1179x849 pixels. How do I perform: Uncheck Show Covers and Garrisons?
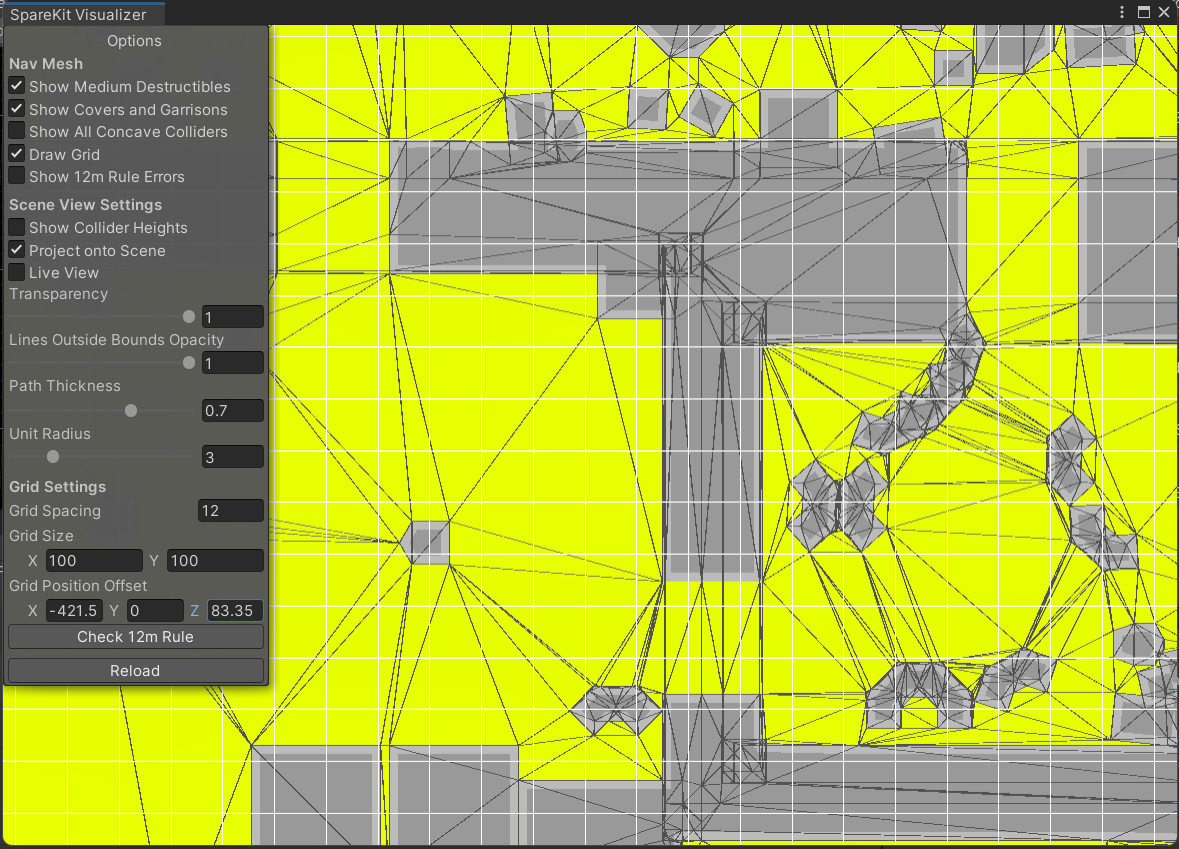pos(17,109)
